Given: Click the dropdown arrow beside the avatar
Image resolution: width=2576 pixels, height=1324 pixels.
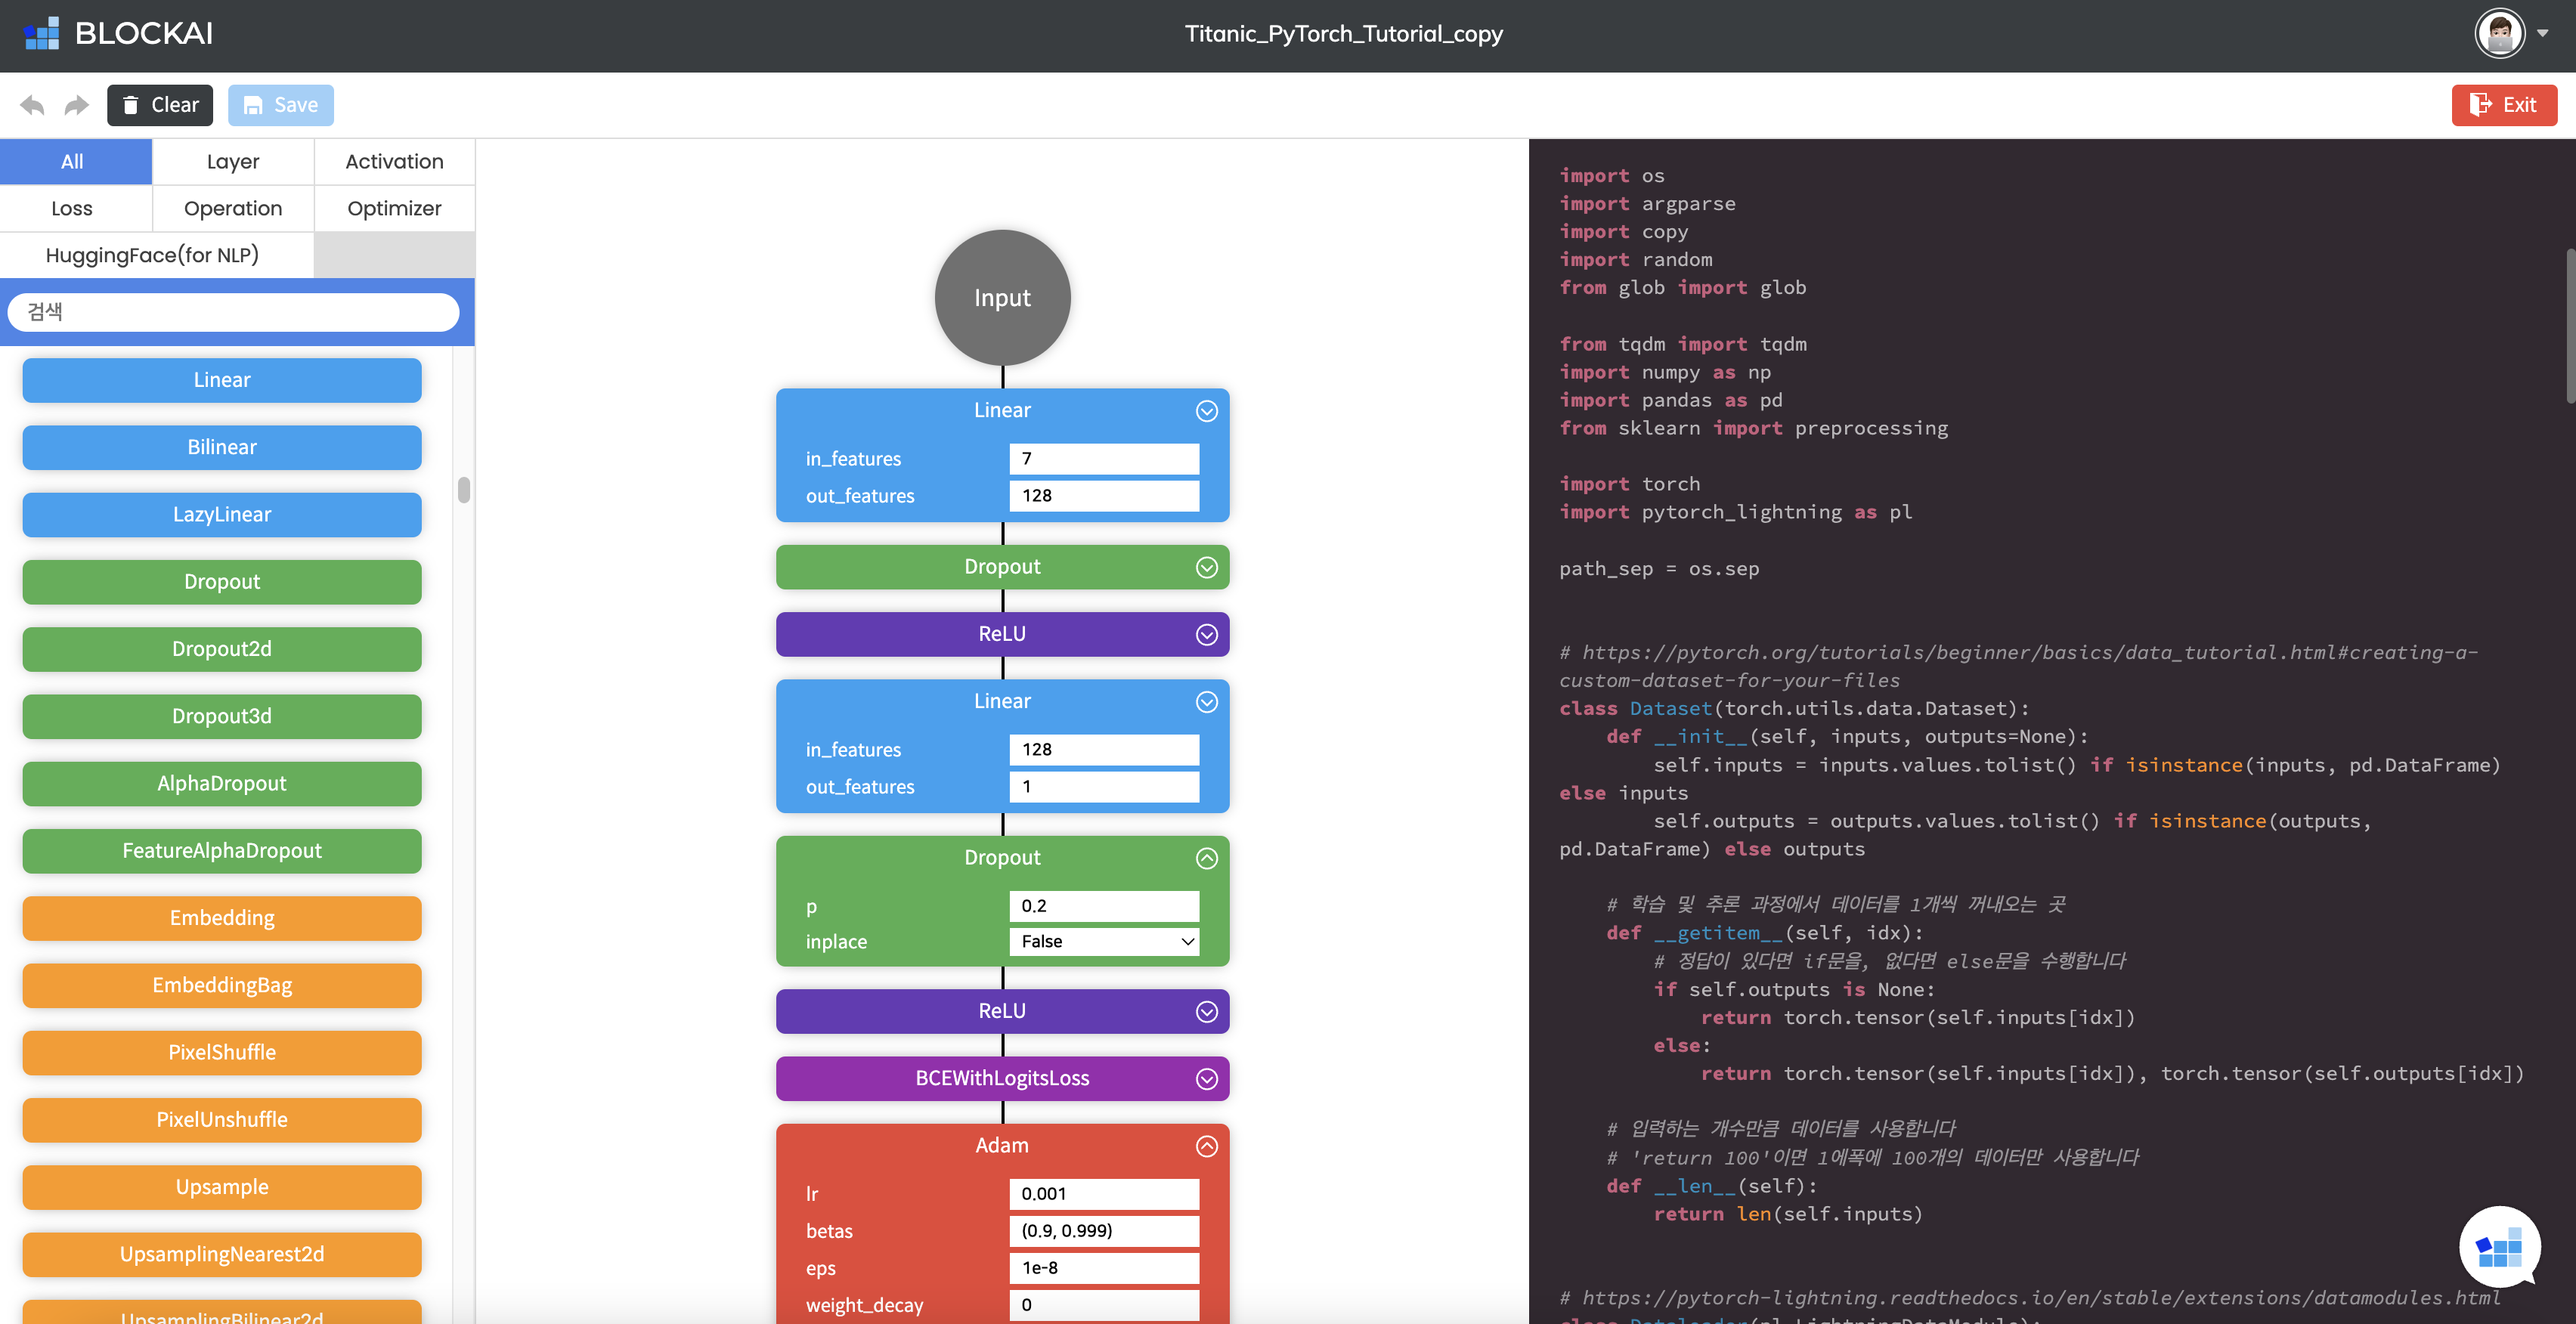Looking at the screenshot, I should point(2543,34).
